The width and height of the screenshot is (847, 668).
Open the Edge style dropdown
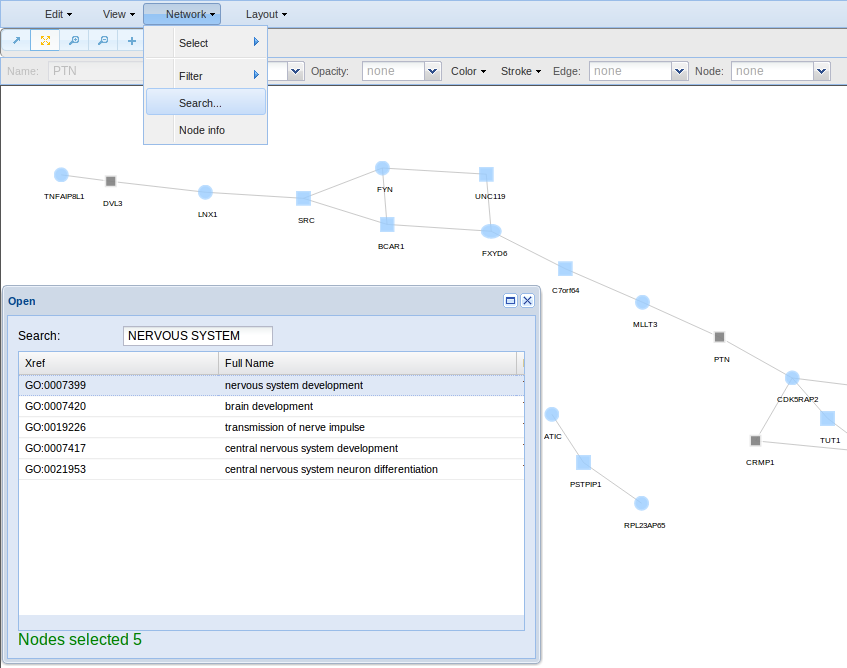[x=679, y=71]
